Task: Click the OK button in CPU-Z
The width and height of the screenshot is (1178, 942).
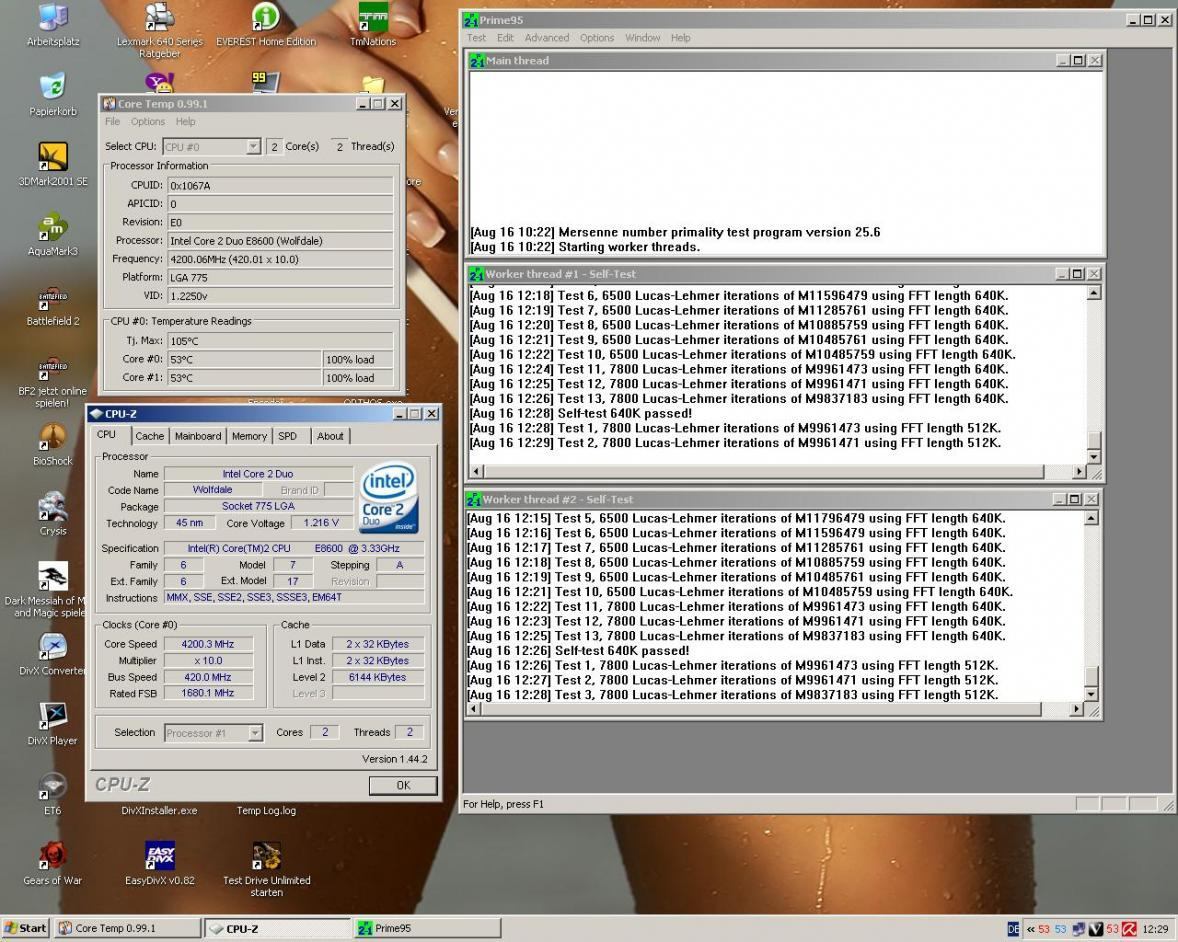Action: tap(403, 785)
